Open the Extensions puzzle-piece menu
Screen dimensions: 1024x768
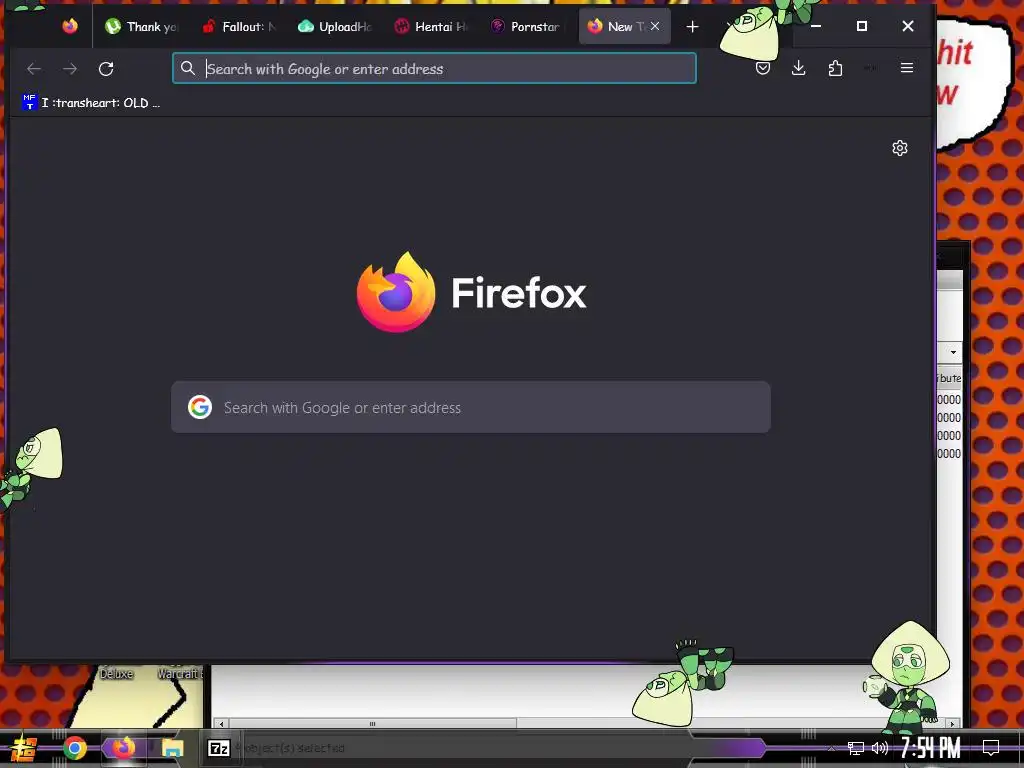point(835,68)
